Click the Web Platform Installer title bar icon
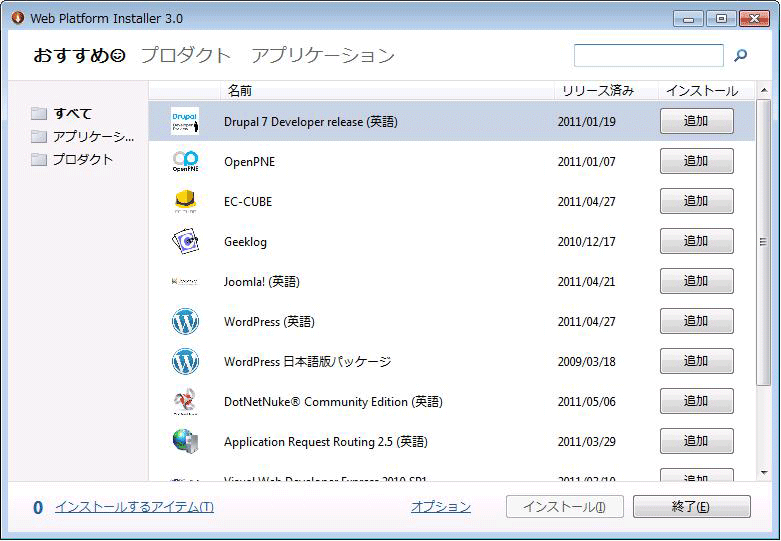781x541 pixels. tap(18, 17)
